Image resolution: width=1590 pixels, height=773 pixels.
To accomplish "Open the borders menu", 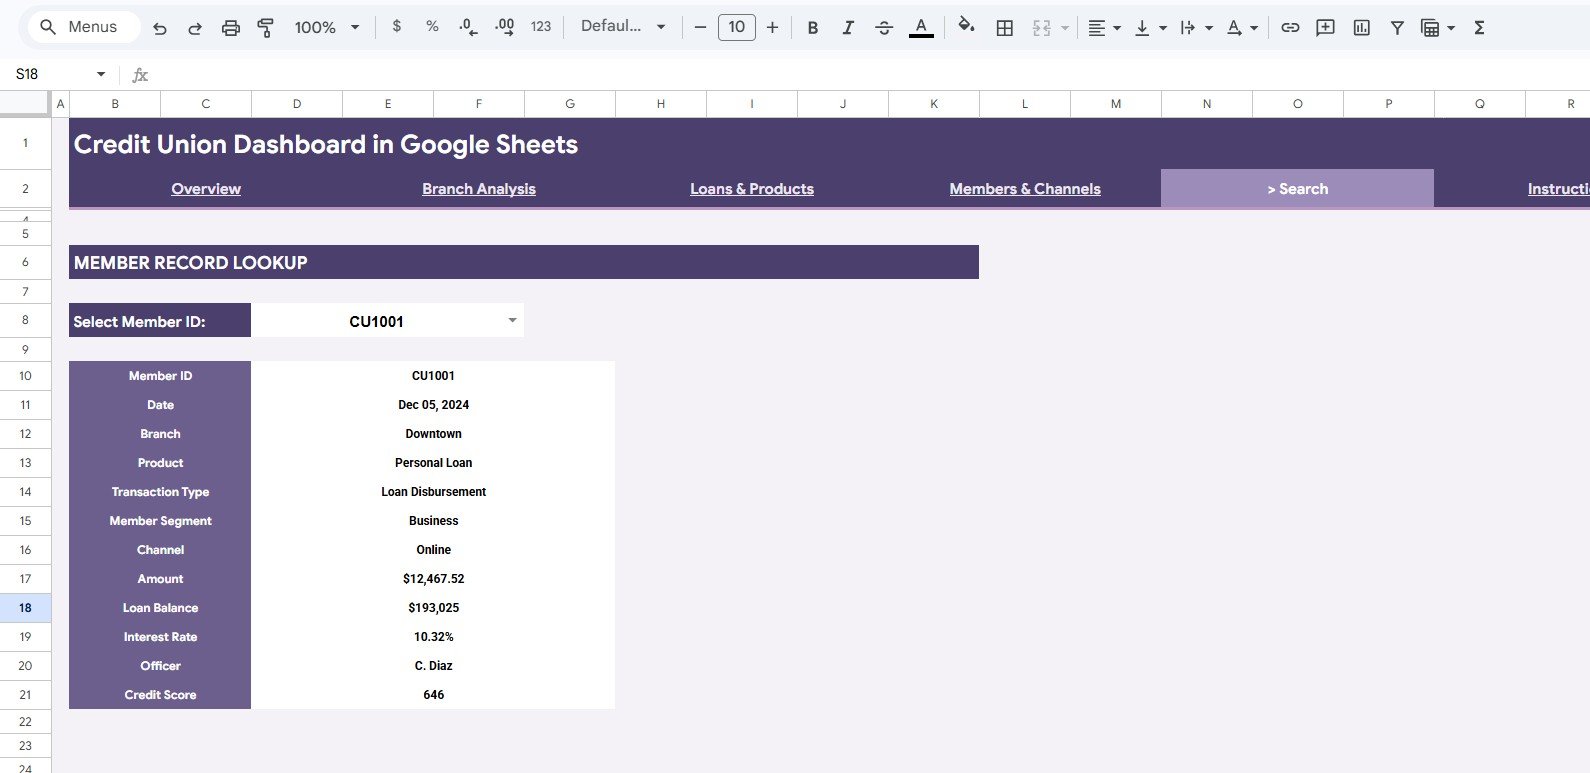I will (x=1005, y=28).
